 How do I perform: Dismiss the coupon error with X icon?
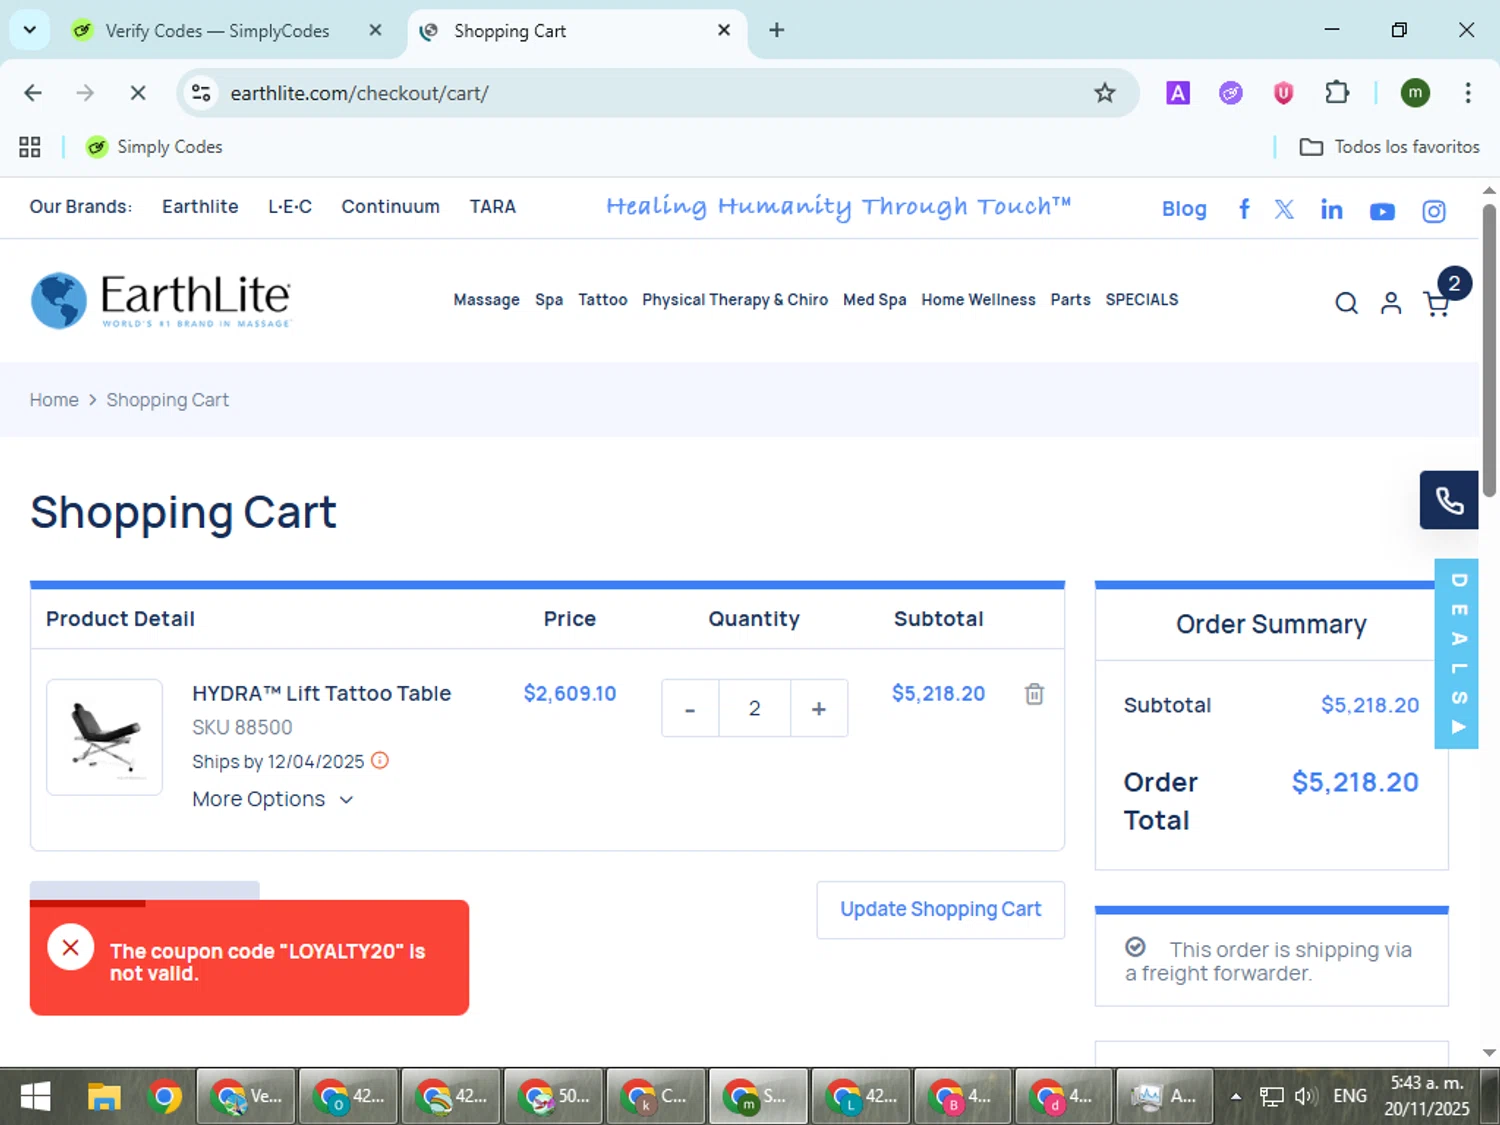point(71,947)
